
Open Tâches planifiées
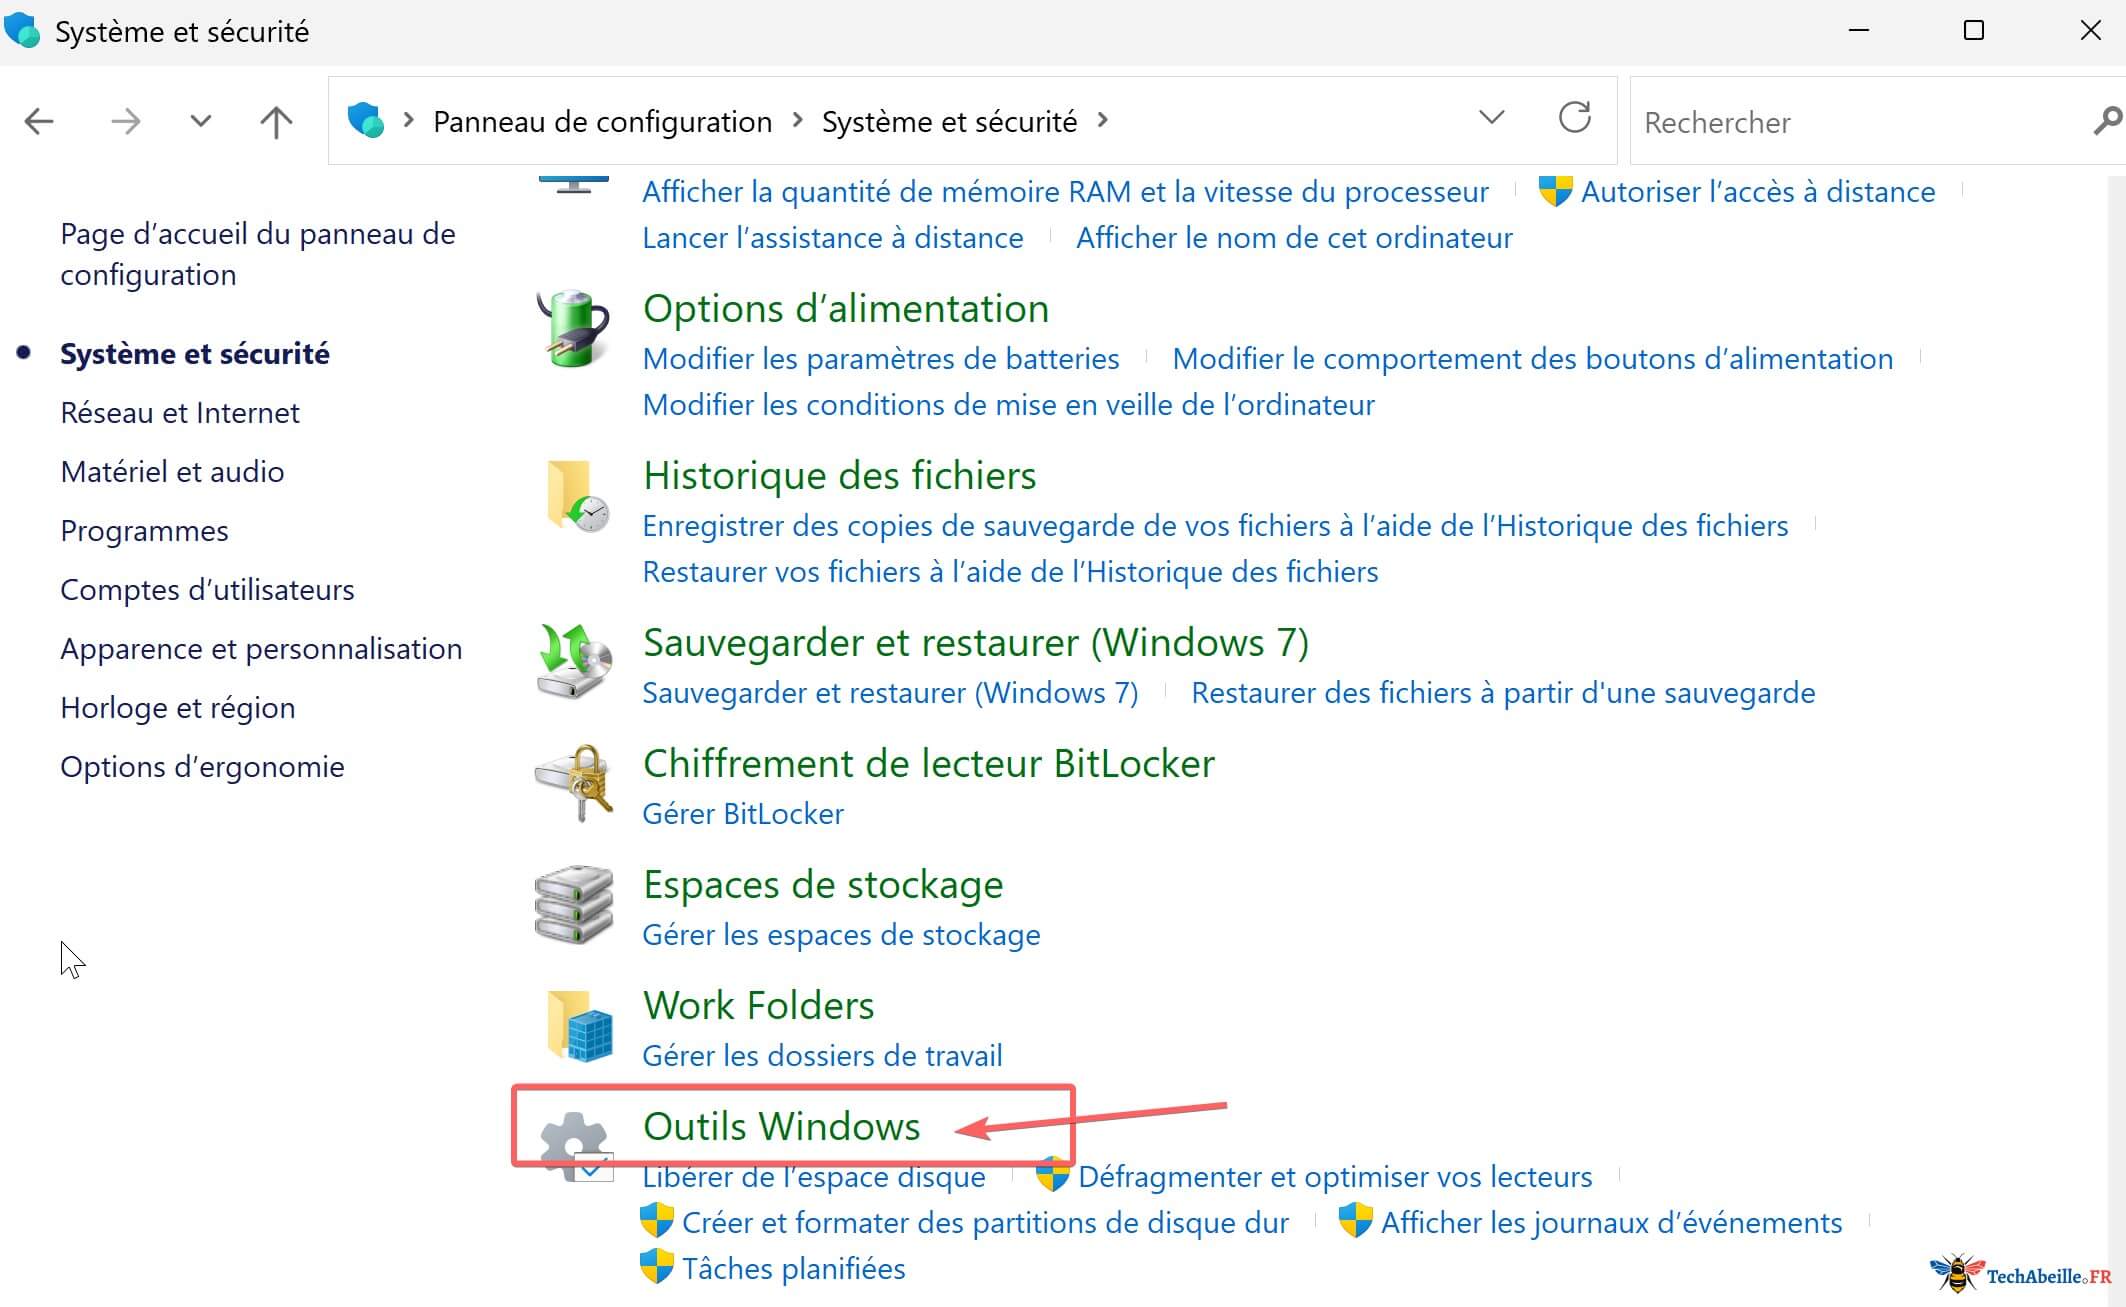tap(793, 1268)
